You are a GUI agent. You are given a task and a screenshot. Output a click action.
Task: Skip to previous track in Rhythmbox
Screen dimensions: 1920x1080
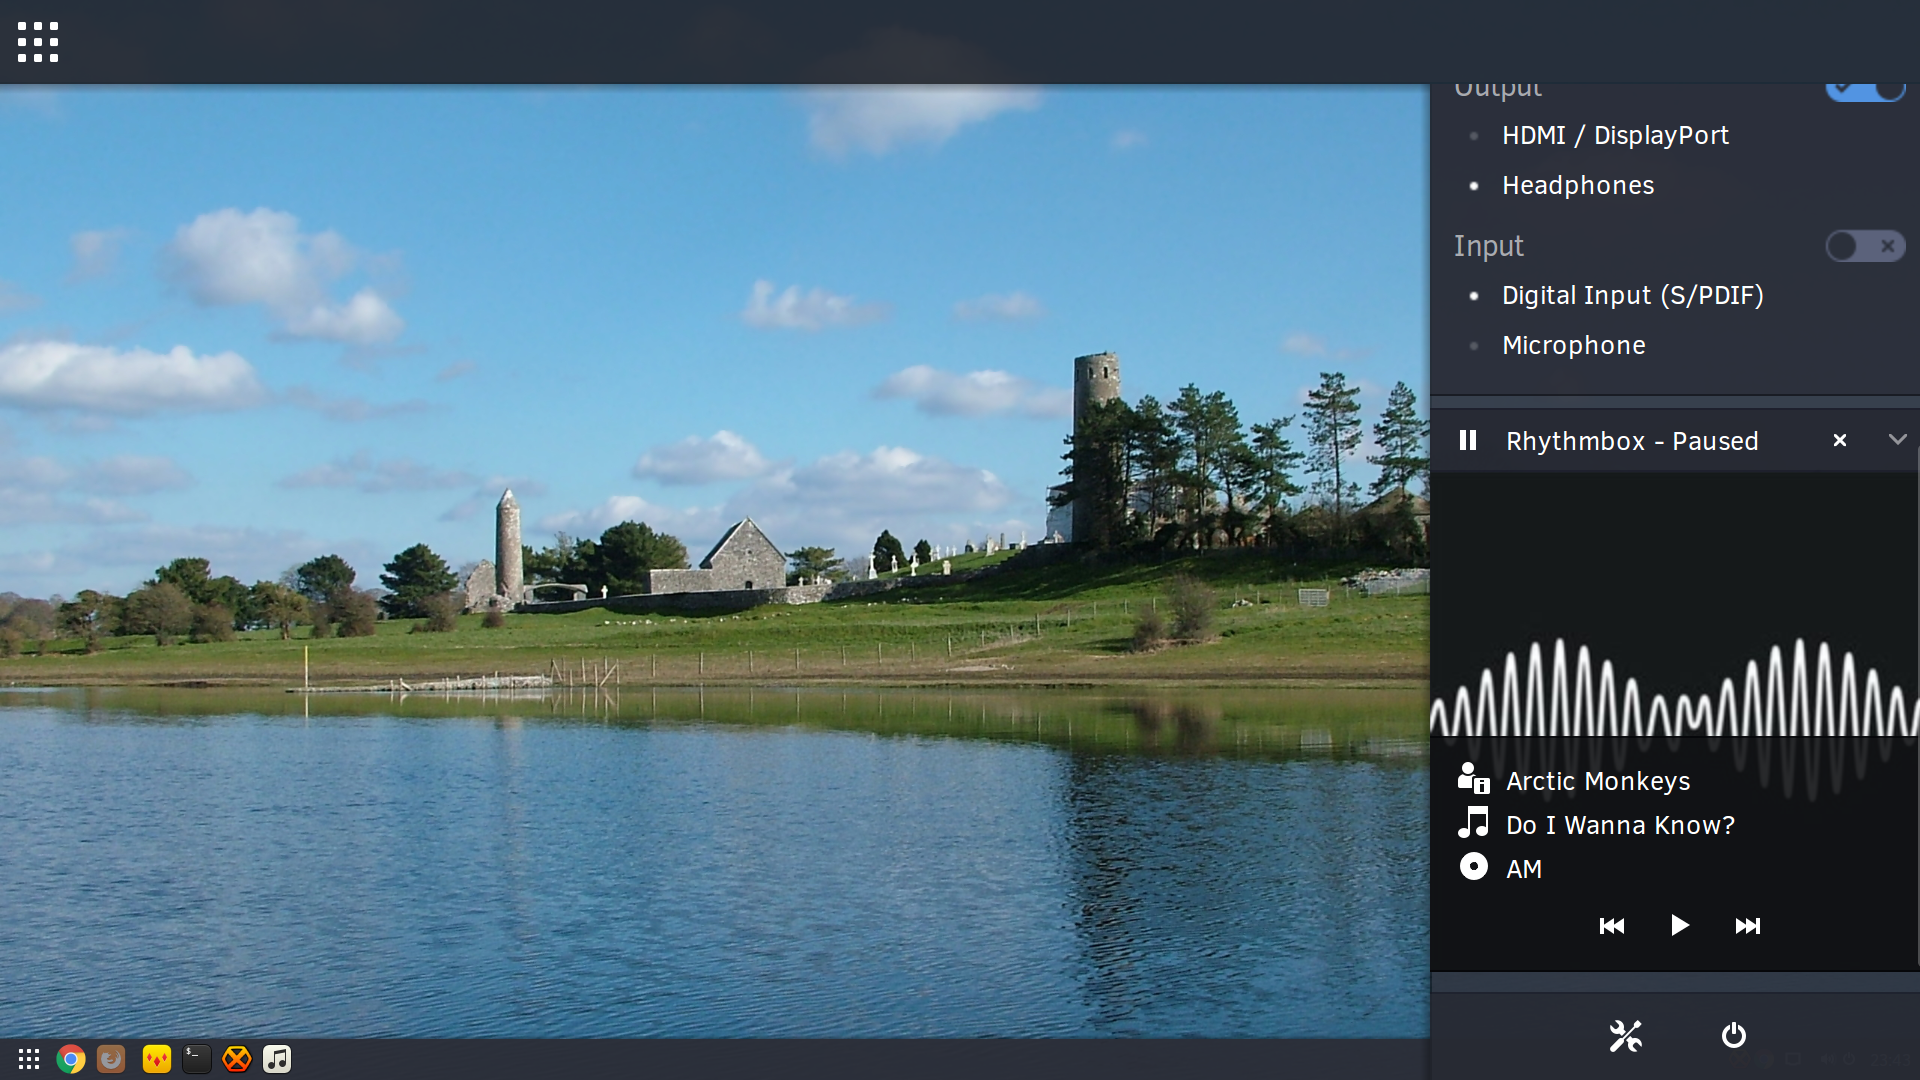(1612, 926)
